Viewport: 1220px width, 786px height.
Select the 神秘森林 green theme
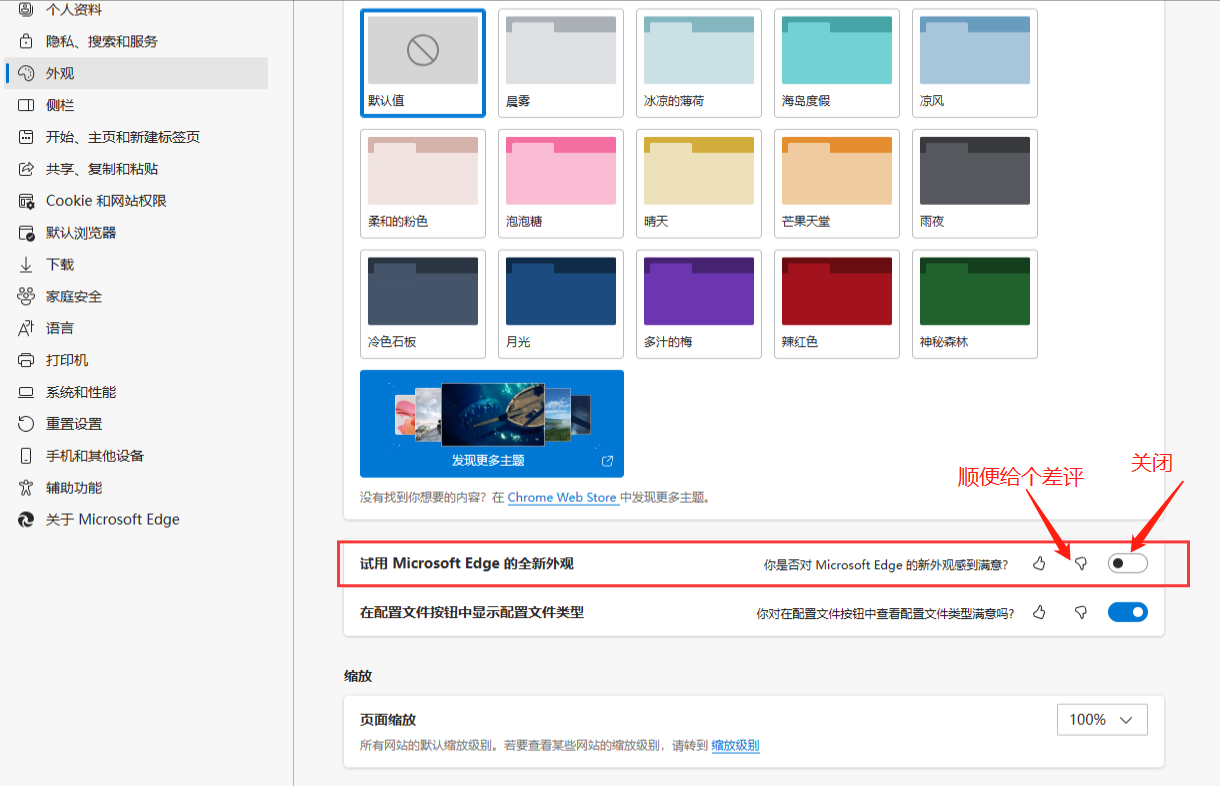(975, 304)
